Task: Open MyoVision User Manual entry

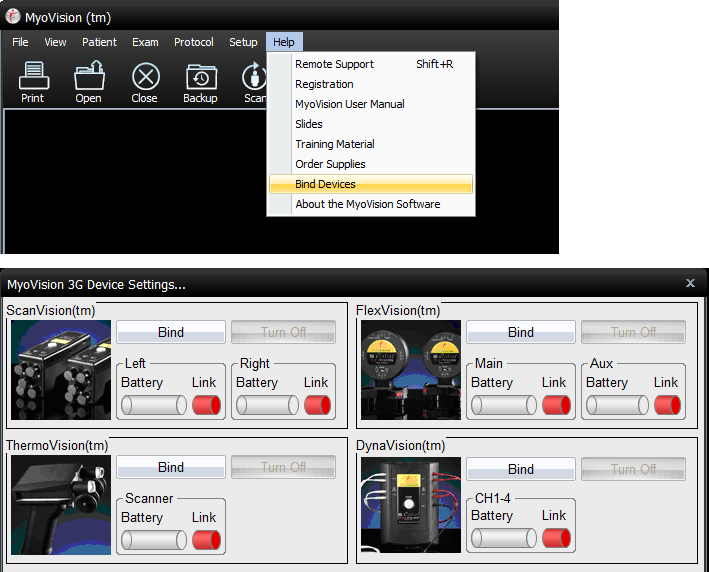Action: coord(371,104)
